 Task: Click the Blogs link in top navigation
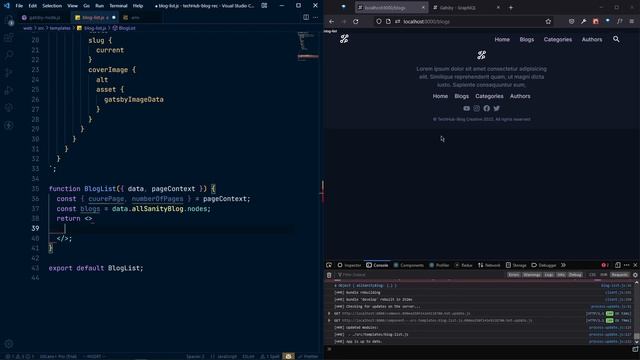pyautogui.click(x=527, y=39)
